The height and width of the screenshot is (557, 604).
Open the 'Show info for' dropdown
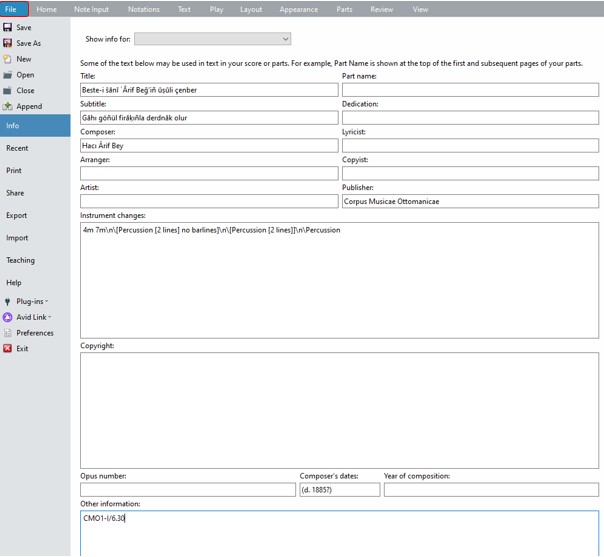212,39
